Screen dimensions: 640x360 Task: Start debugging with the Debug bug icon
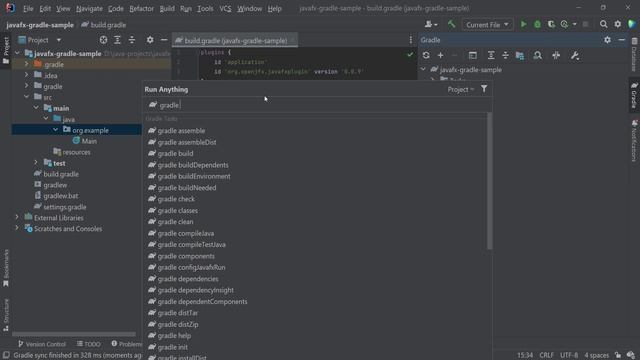click(x=537, y=24)
